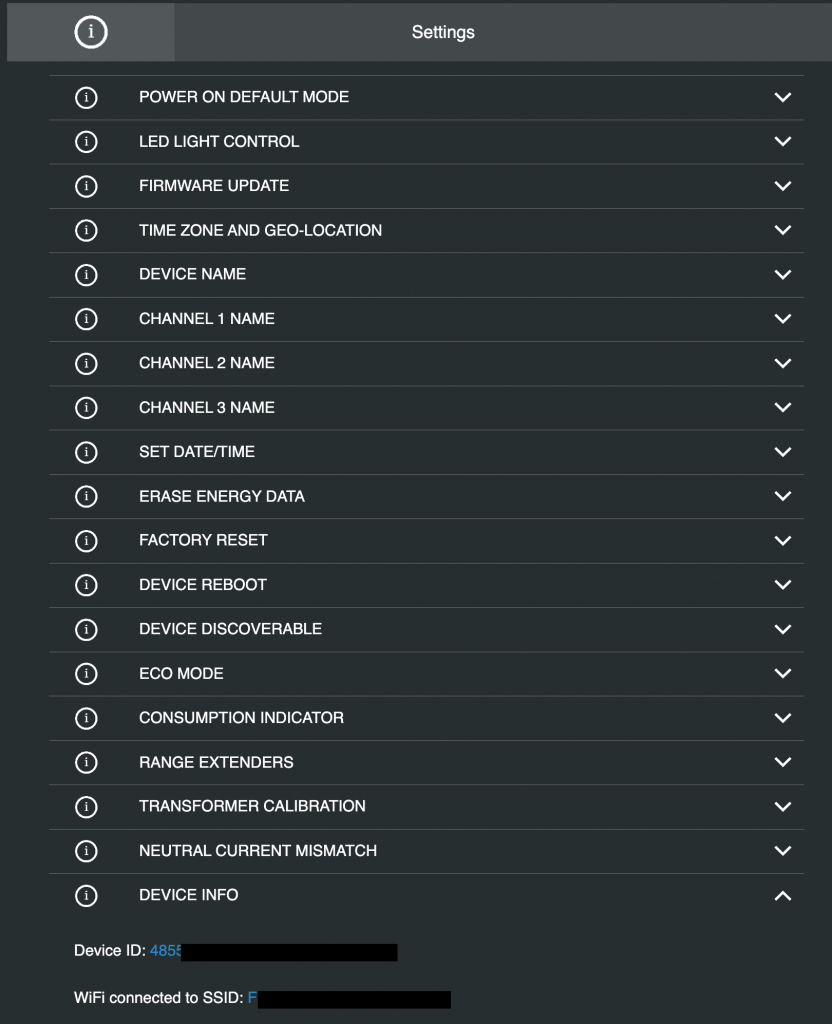The height and width of the screenshot is (1024, 832).
Task: Click the info icon in the header tab
Action: click(x=91, y=32)
